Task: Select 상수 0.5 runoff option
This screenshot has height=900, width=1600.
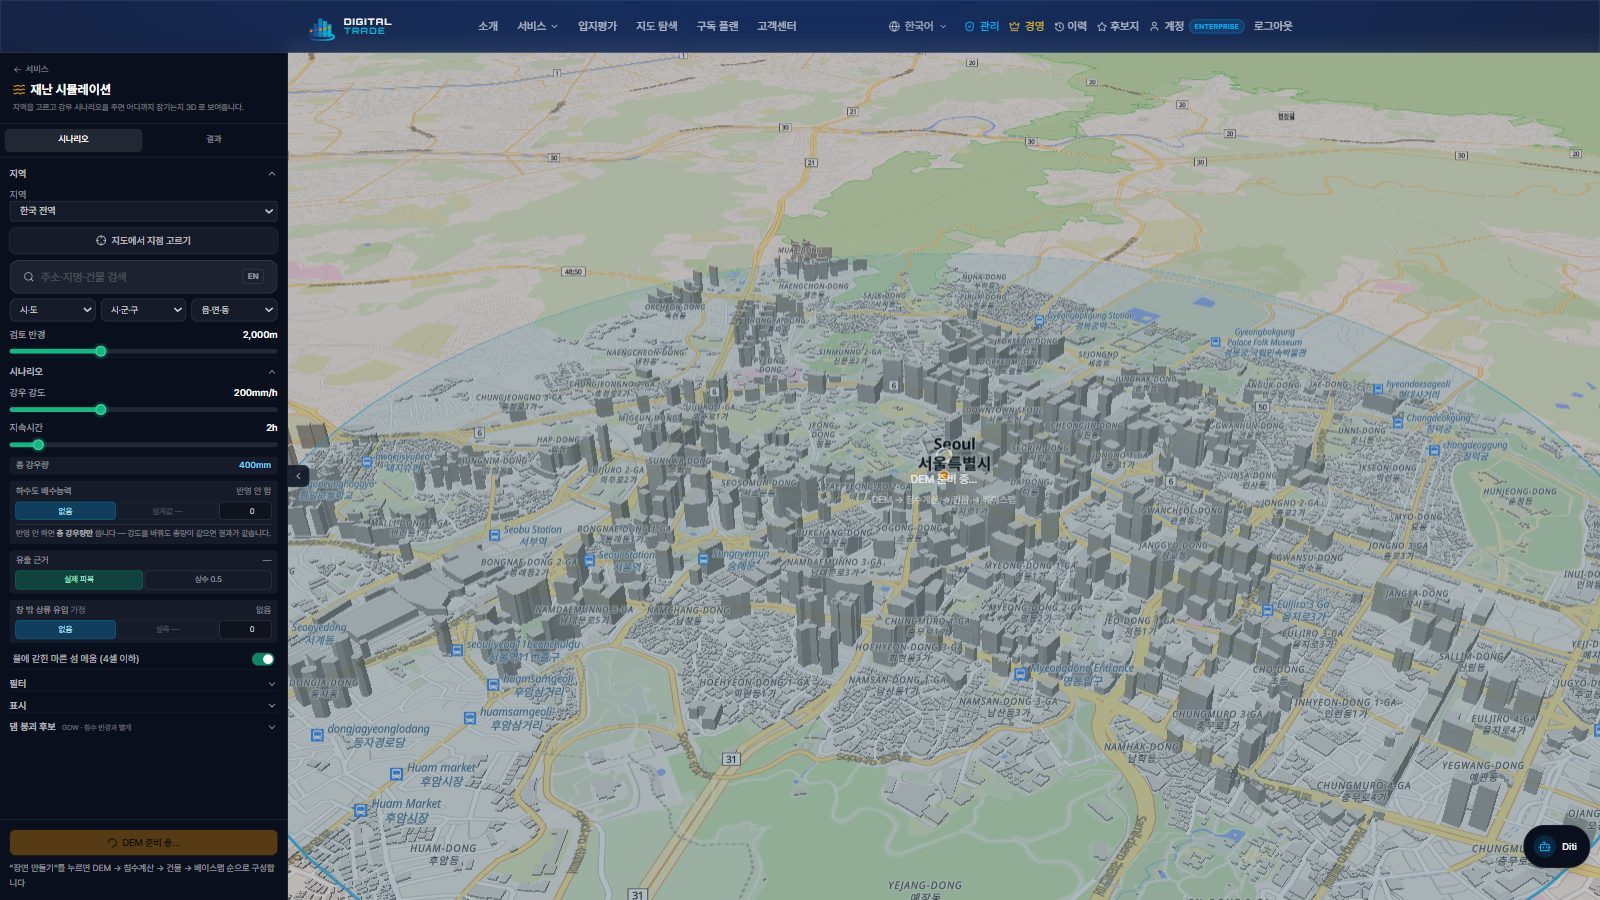Action: point(208,580)
